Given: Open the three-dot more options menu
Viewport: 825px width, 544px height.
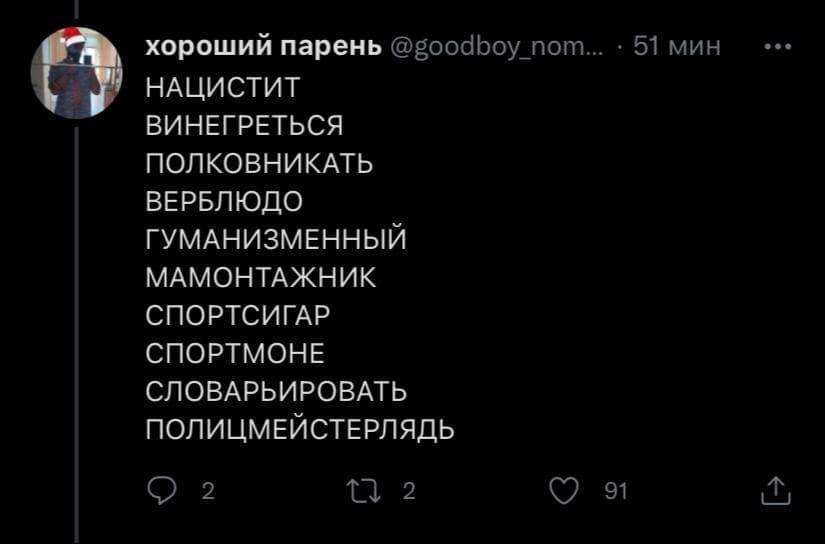Looking at the screenshot, I should (x=778, y=47).
